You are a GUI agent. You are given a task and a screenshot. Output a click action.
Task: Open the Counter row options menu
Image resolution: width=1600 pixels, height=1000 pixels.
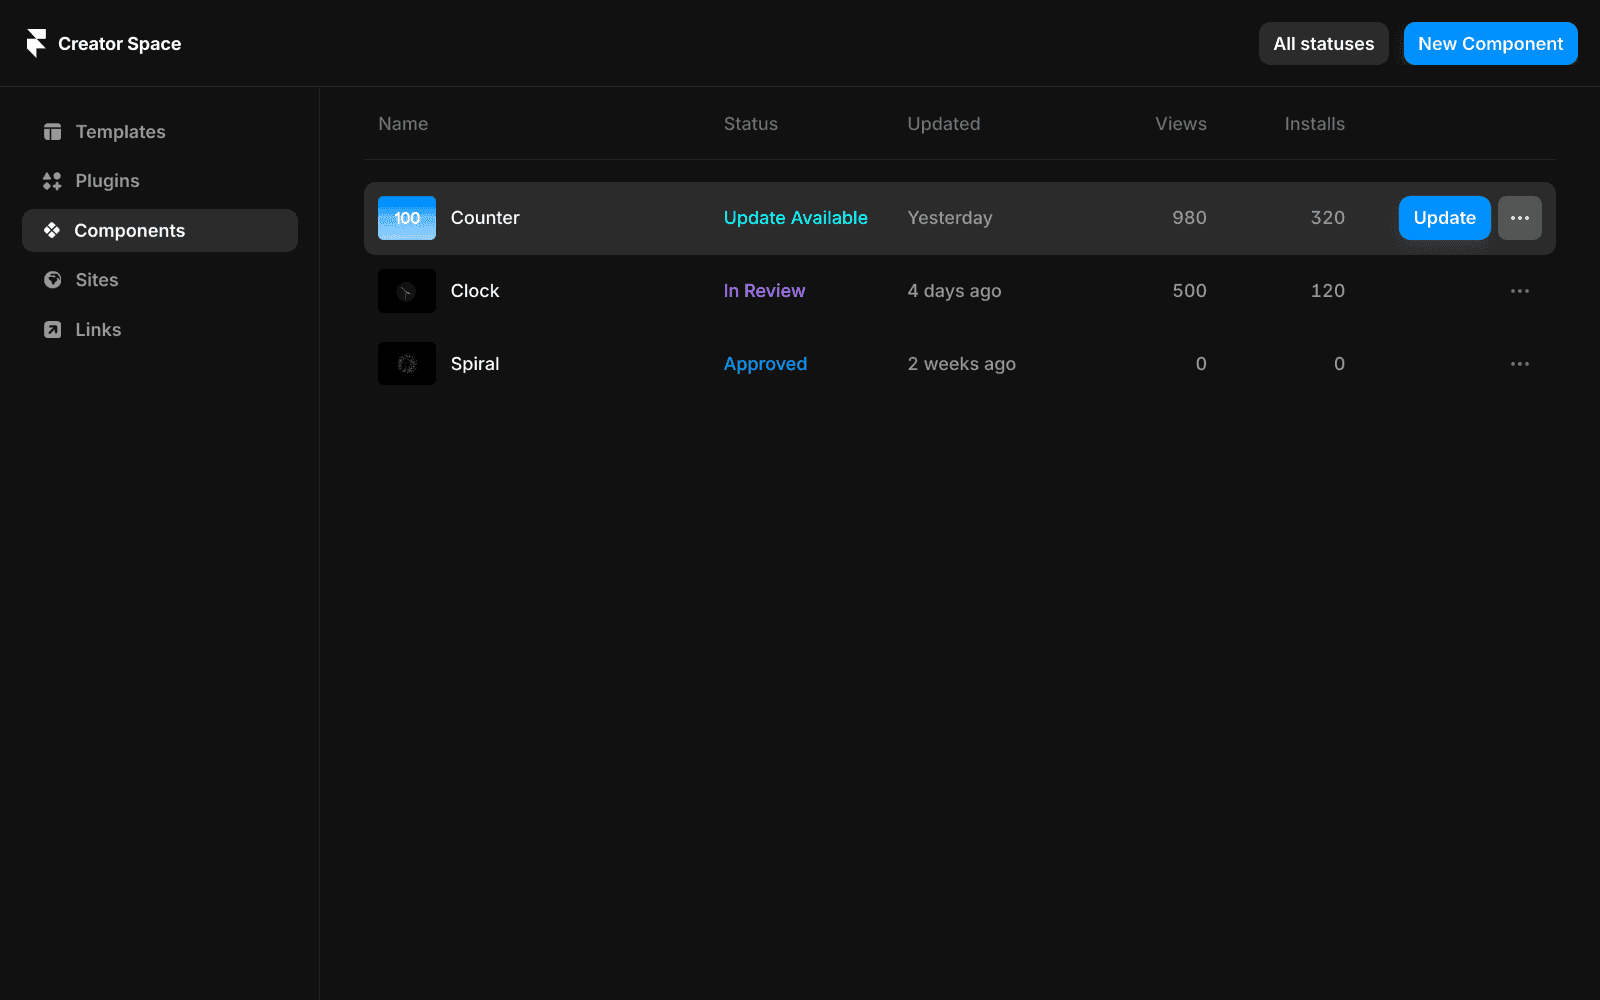tap(1519, 217)
